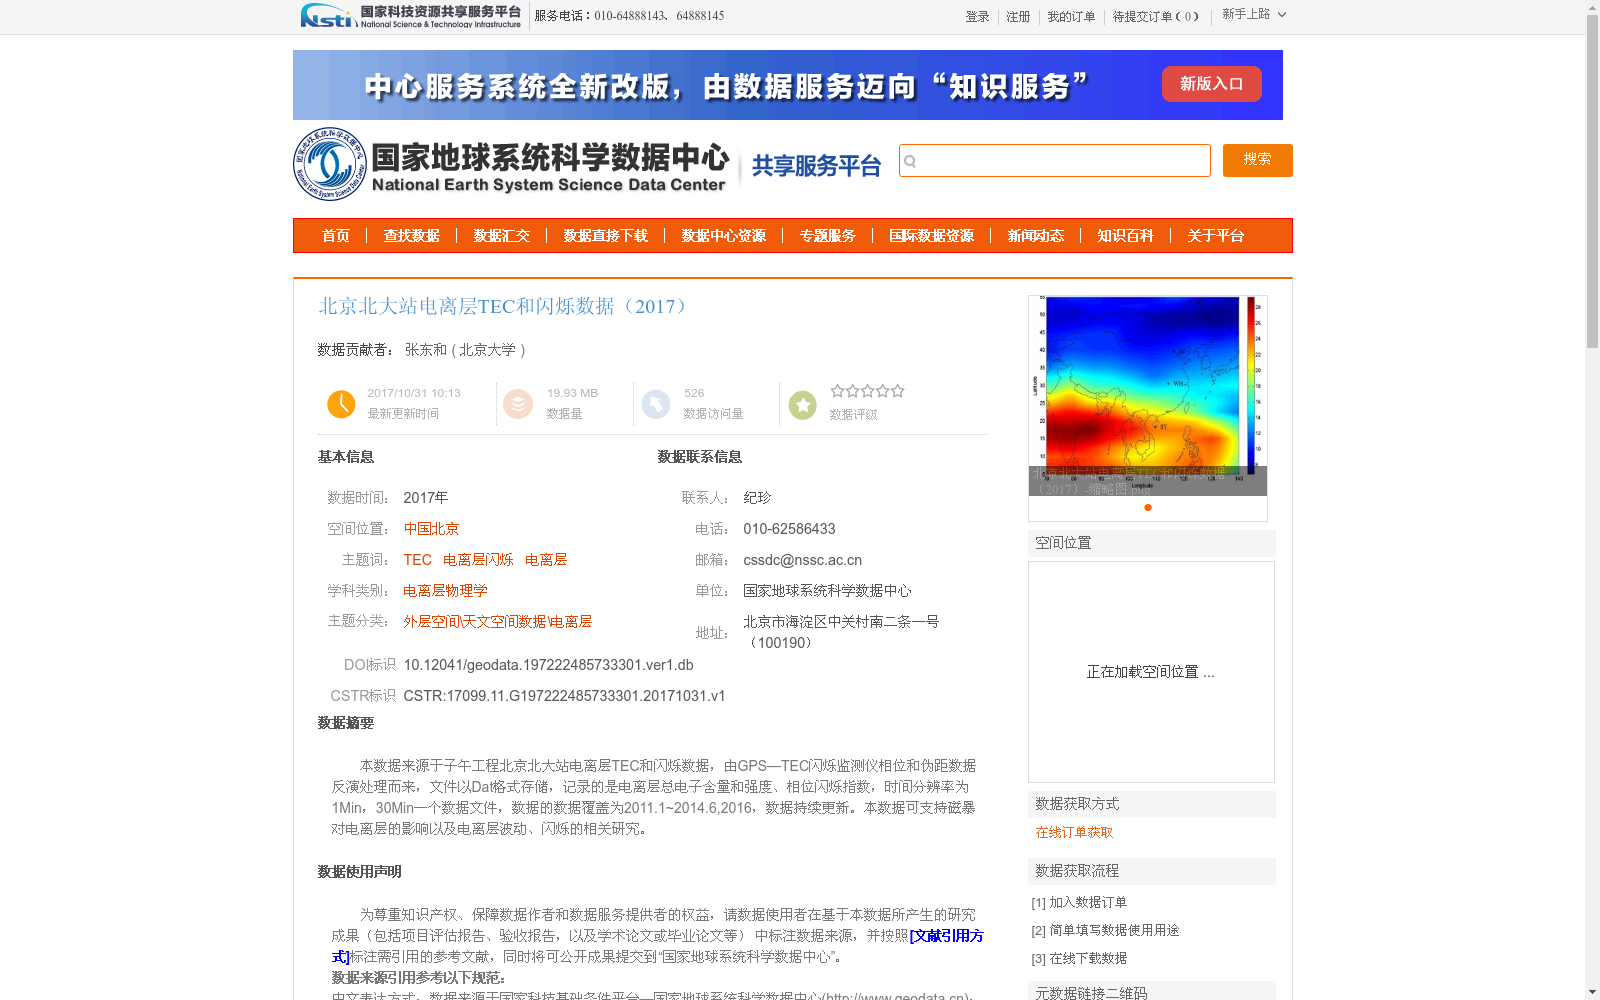Focus the search input field

tap(1055, 160)
